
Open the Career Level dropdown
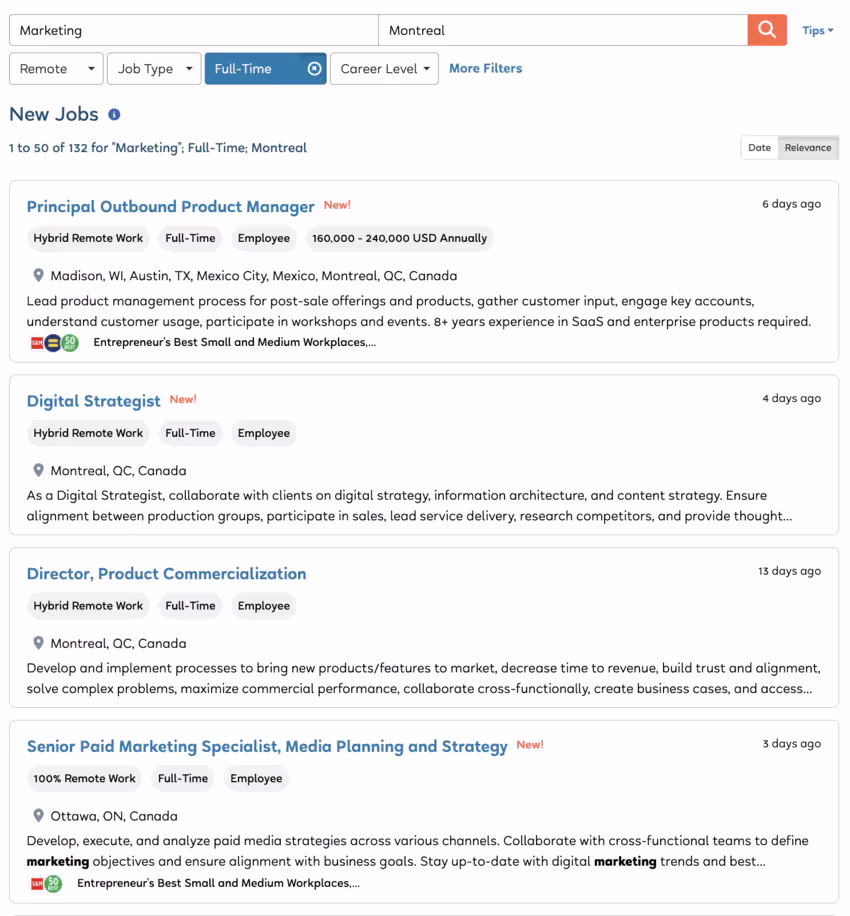pos(384,68)
